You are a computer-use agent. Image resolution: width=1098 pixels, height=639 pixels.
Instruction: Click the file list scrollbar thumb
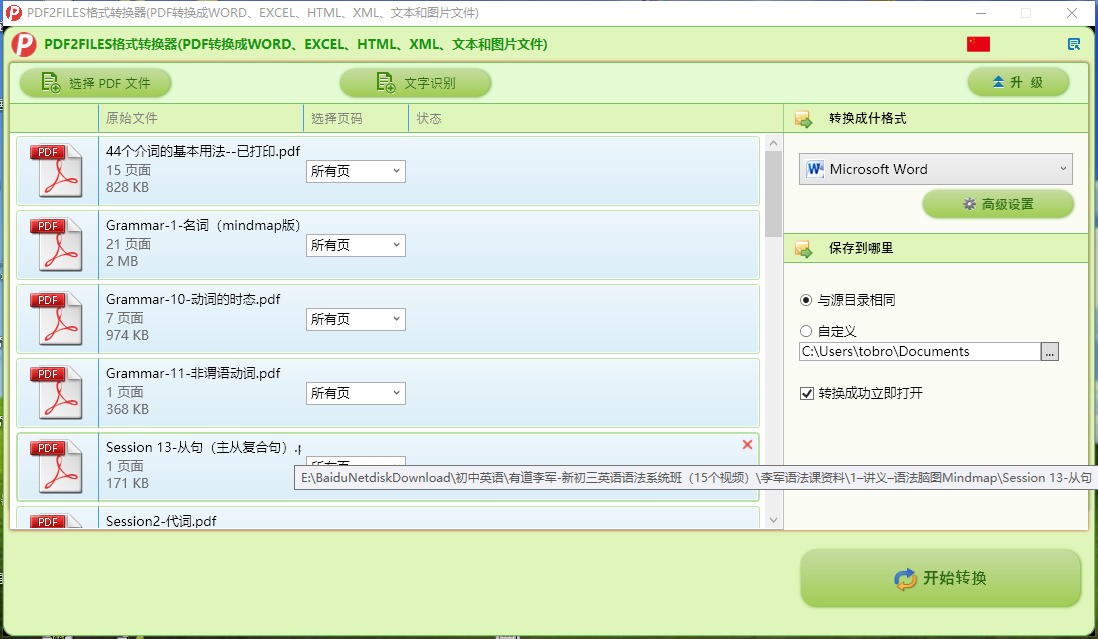click(773, 194)
